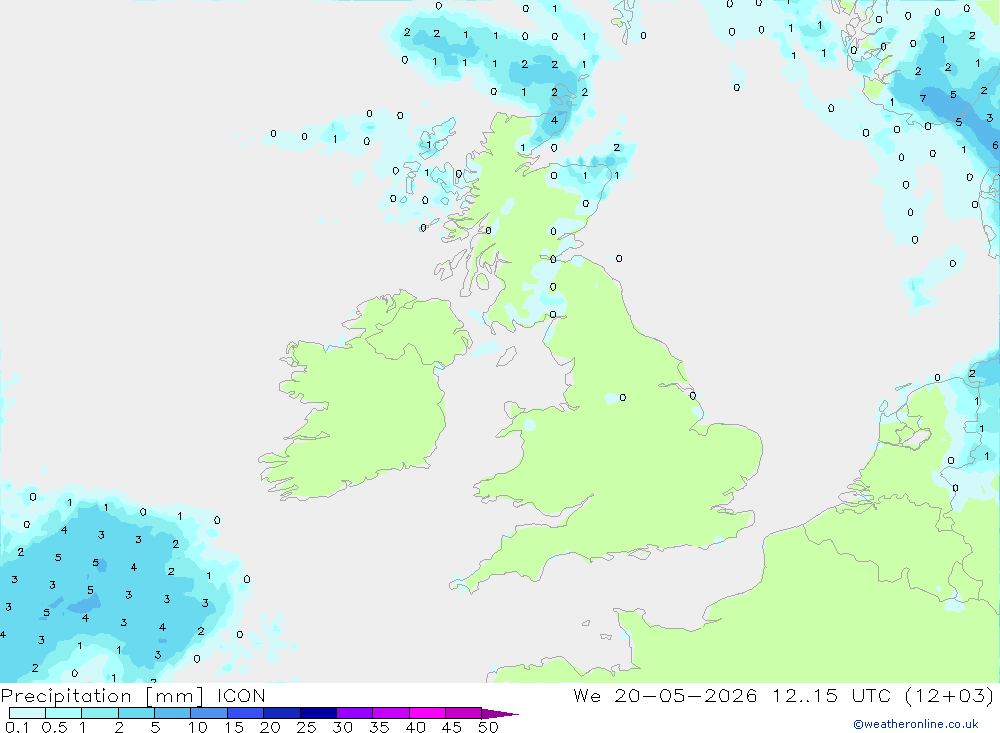The image size is (1000, 733).
Task: Click the 'Precipitation [mm]' title text
Action: point(102,696)
